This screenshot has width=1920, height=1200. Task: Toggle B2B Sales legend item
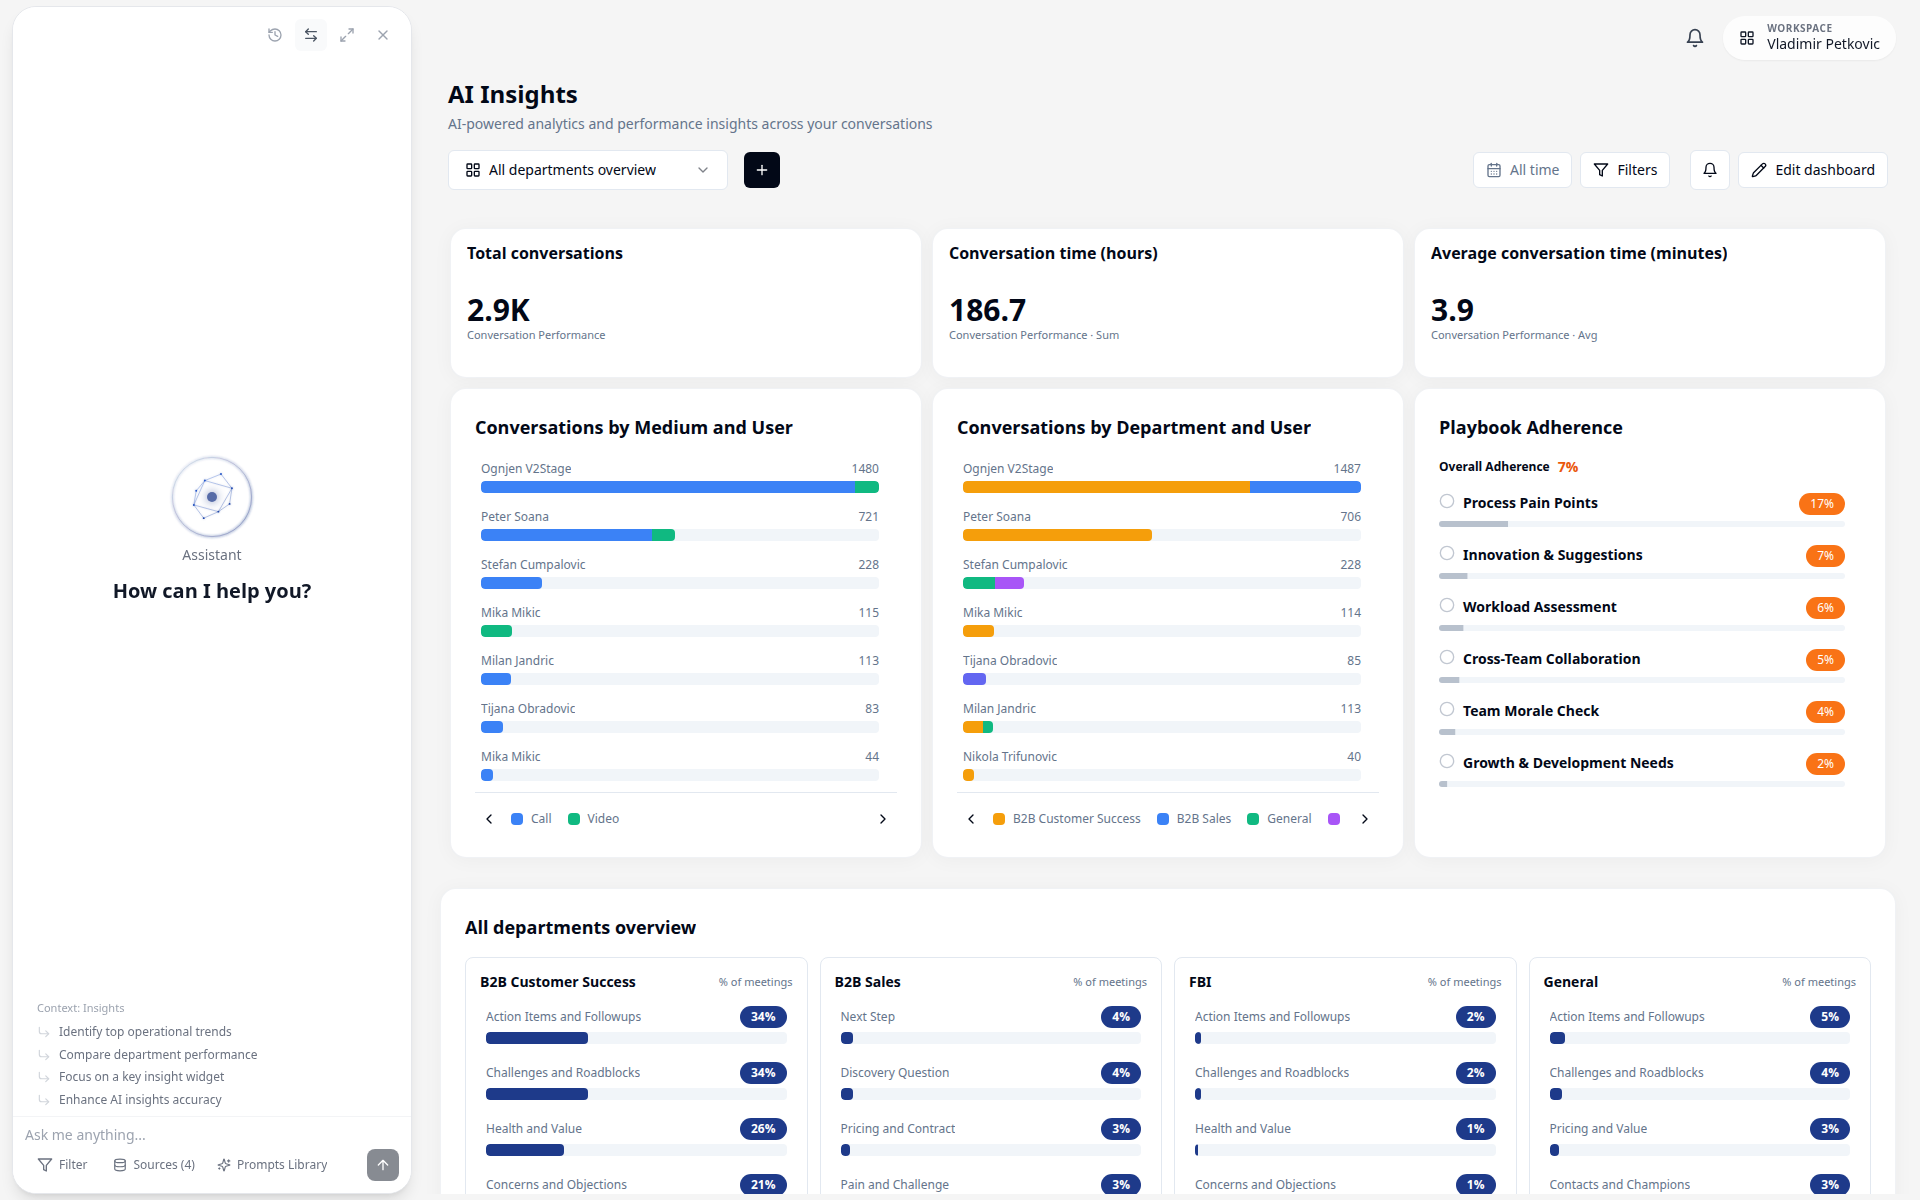[1194, 819]
